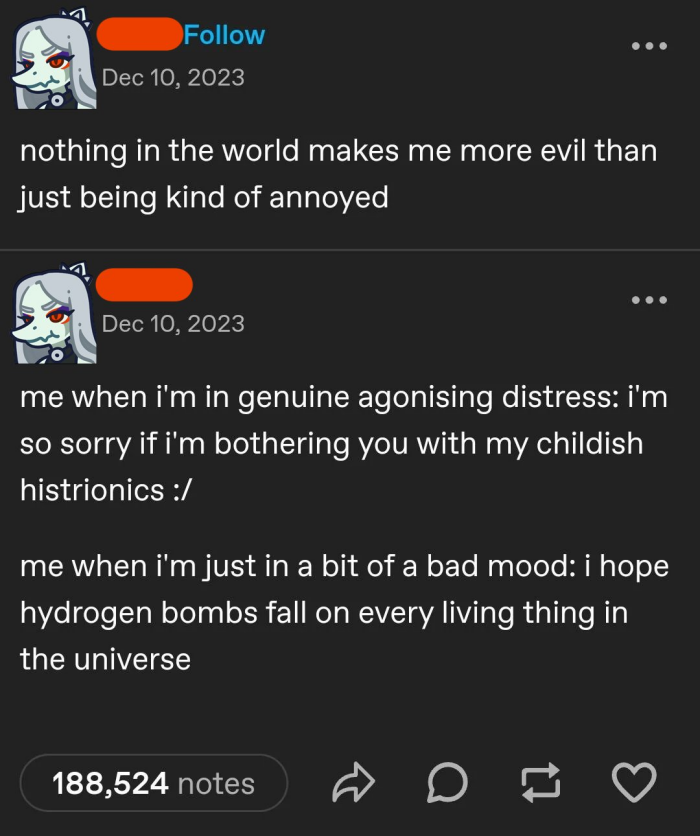Open the top post's blog avatar
The image size is (700, 836).
tap(54, 60)
